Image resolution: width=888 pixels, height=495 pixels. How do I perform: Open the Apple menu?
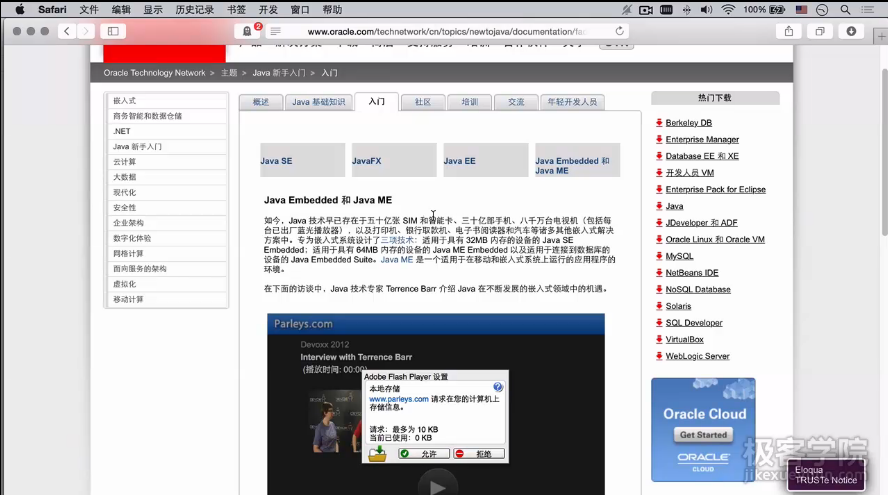(20, 10)
